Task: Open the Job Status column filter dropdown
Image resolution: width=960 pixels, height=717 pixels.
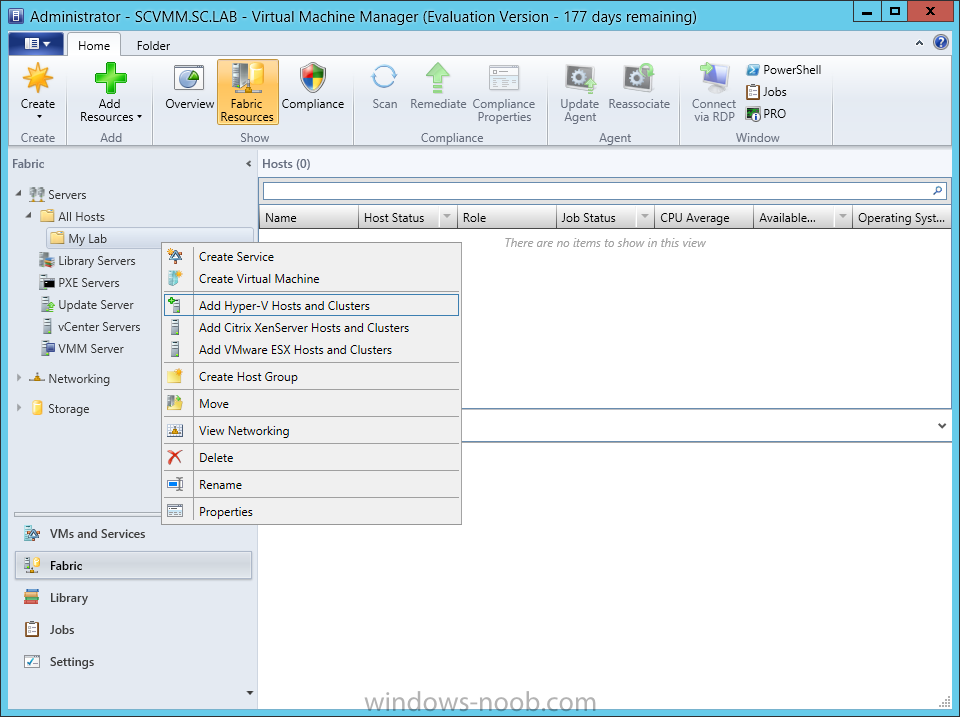Action: tap(645, 217)
